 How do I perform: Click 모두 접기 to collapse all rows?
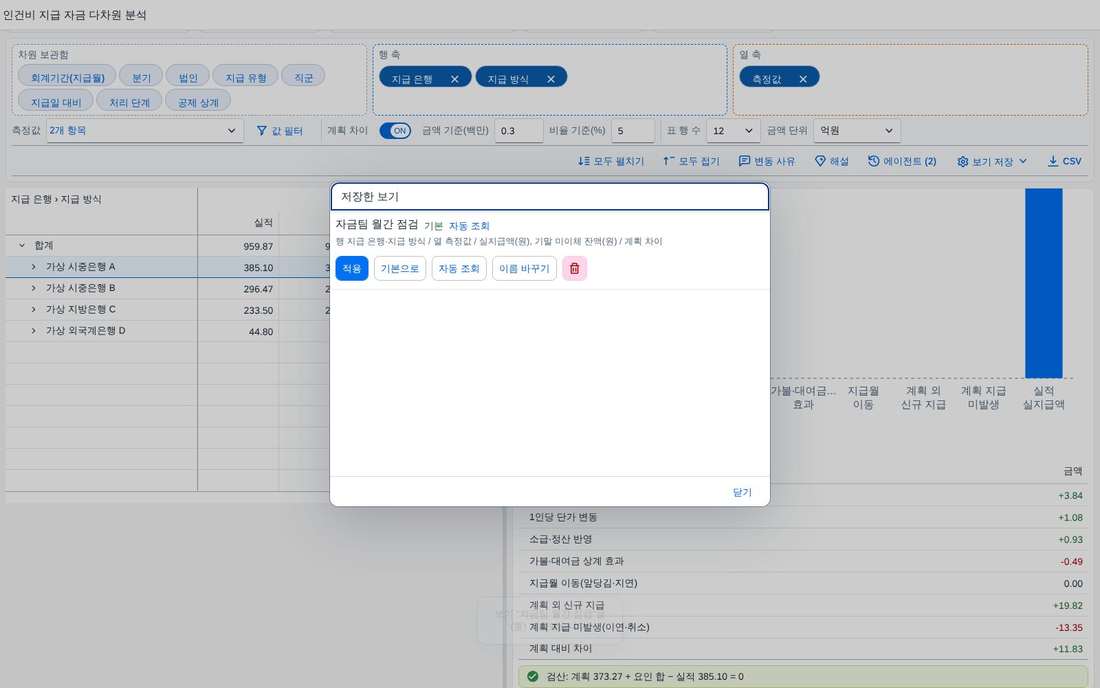click(691, 161)
